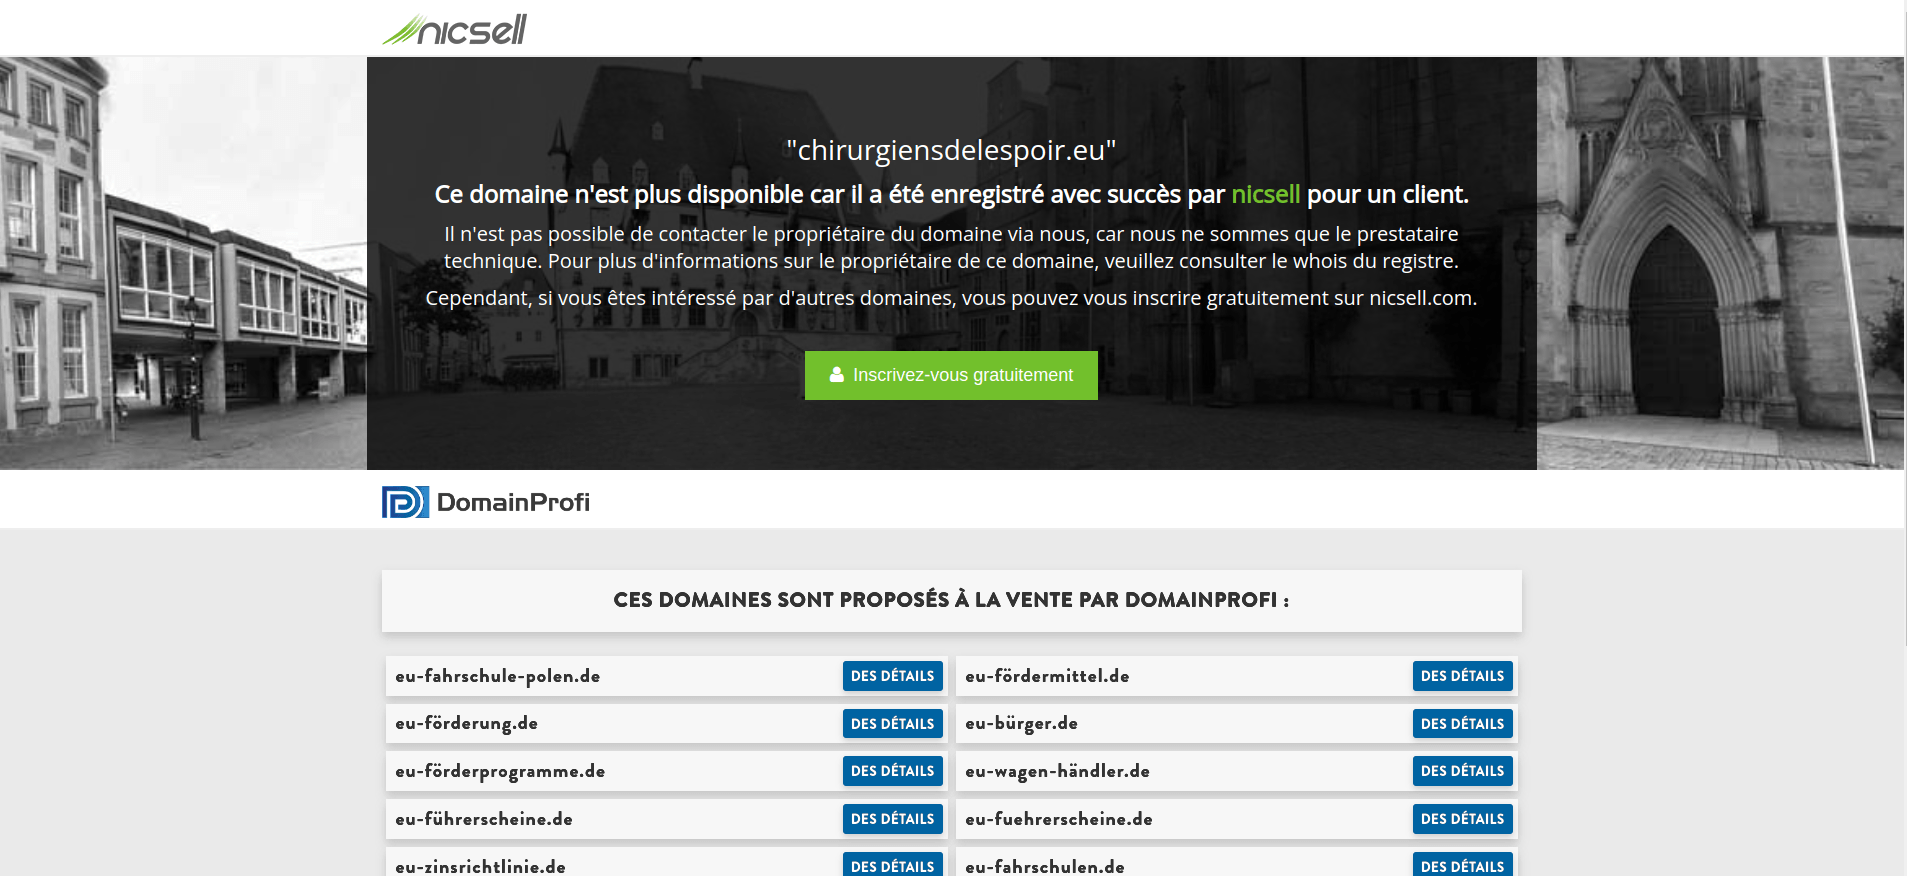This screenshot has height=876, width=1907.
Task: Click the heading about domains sold by DomainProfi
Action: pyautogui.click(x=951, y=600)
